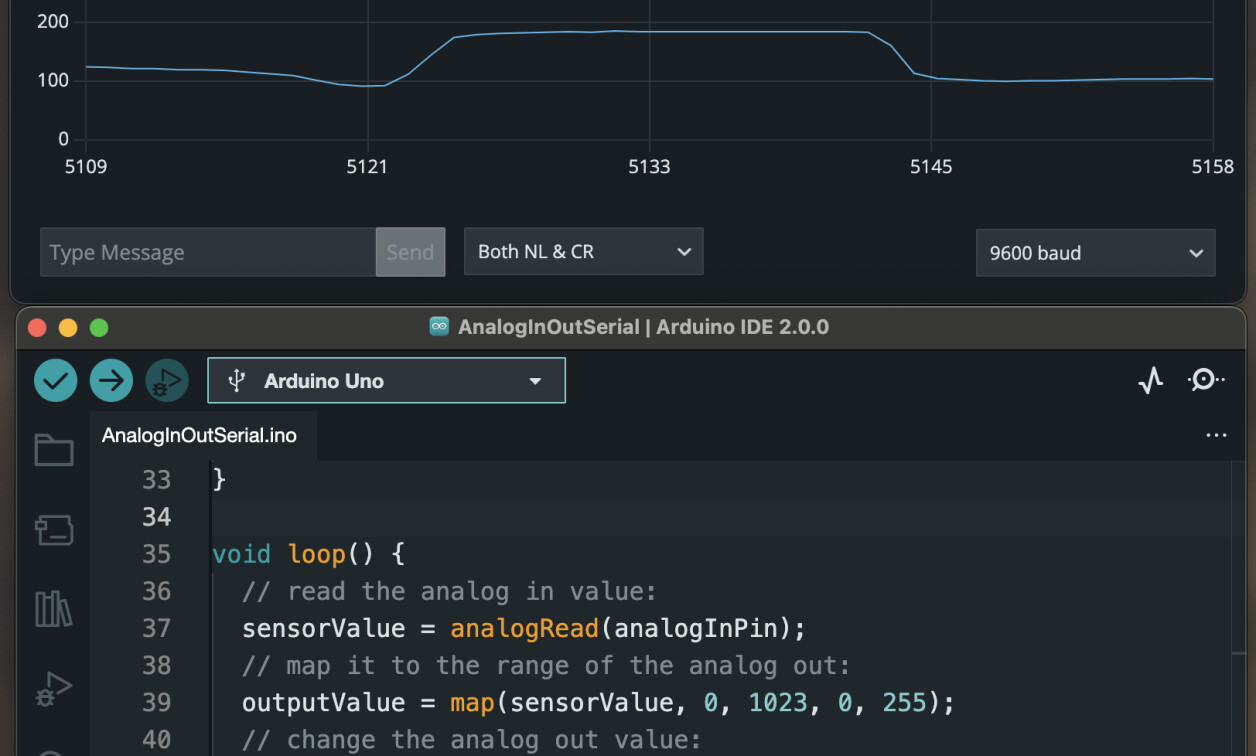The height and width of the screenshot is (756, 1256).
Task: Click the Upload arrow button
Action: 111,381
